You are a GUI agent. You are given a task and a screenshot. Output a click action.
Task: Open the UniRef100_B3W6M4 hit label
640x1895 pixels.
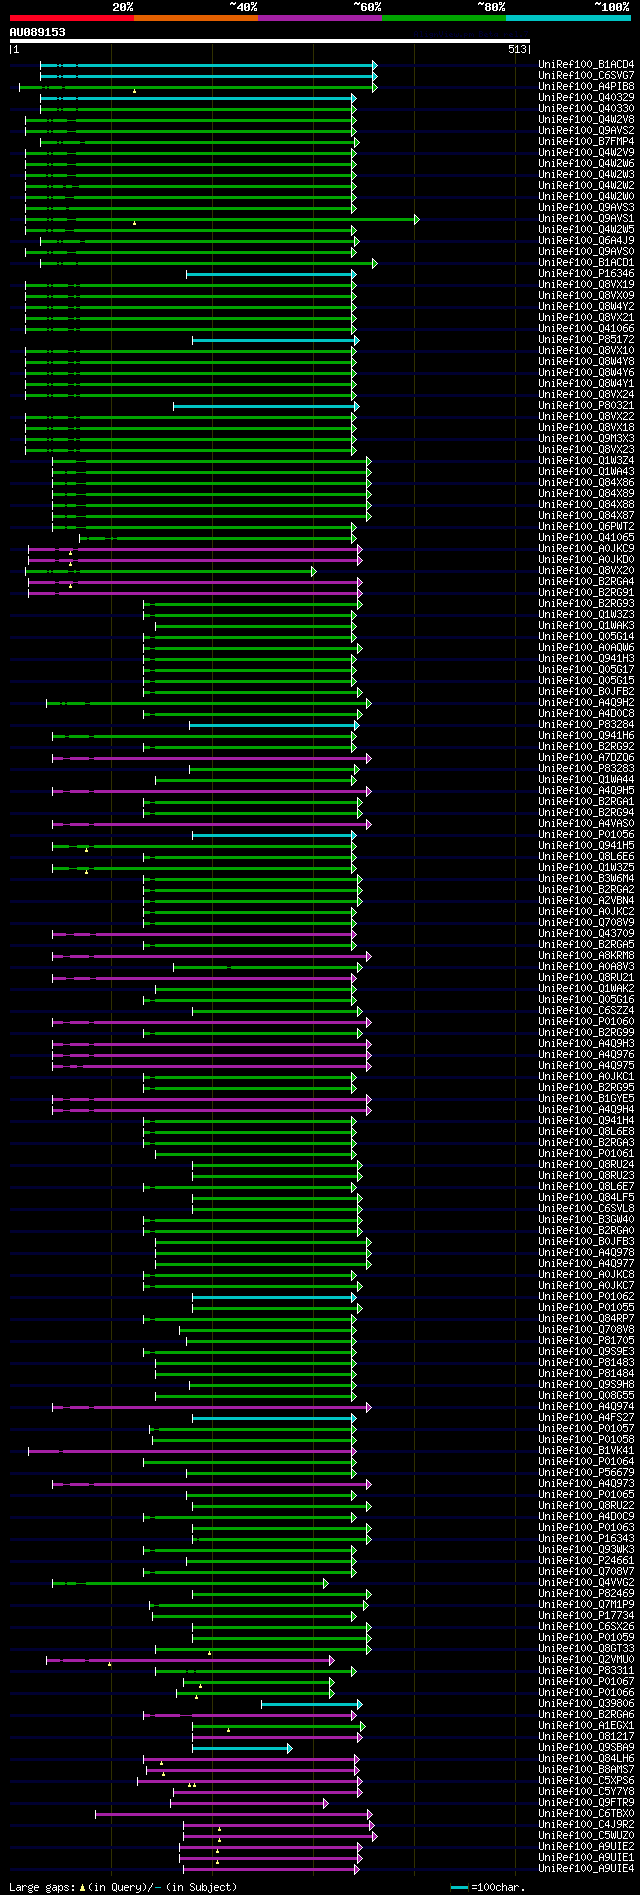click(586, 879)
